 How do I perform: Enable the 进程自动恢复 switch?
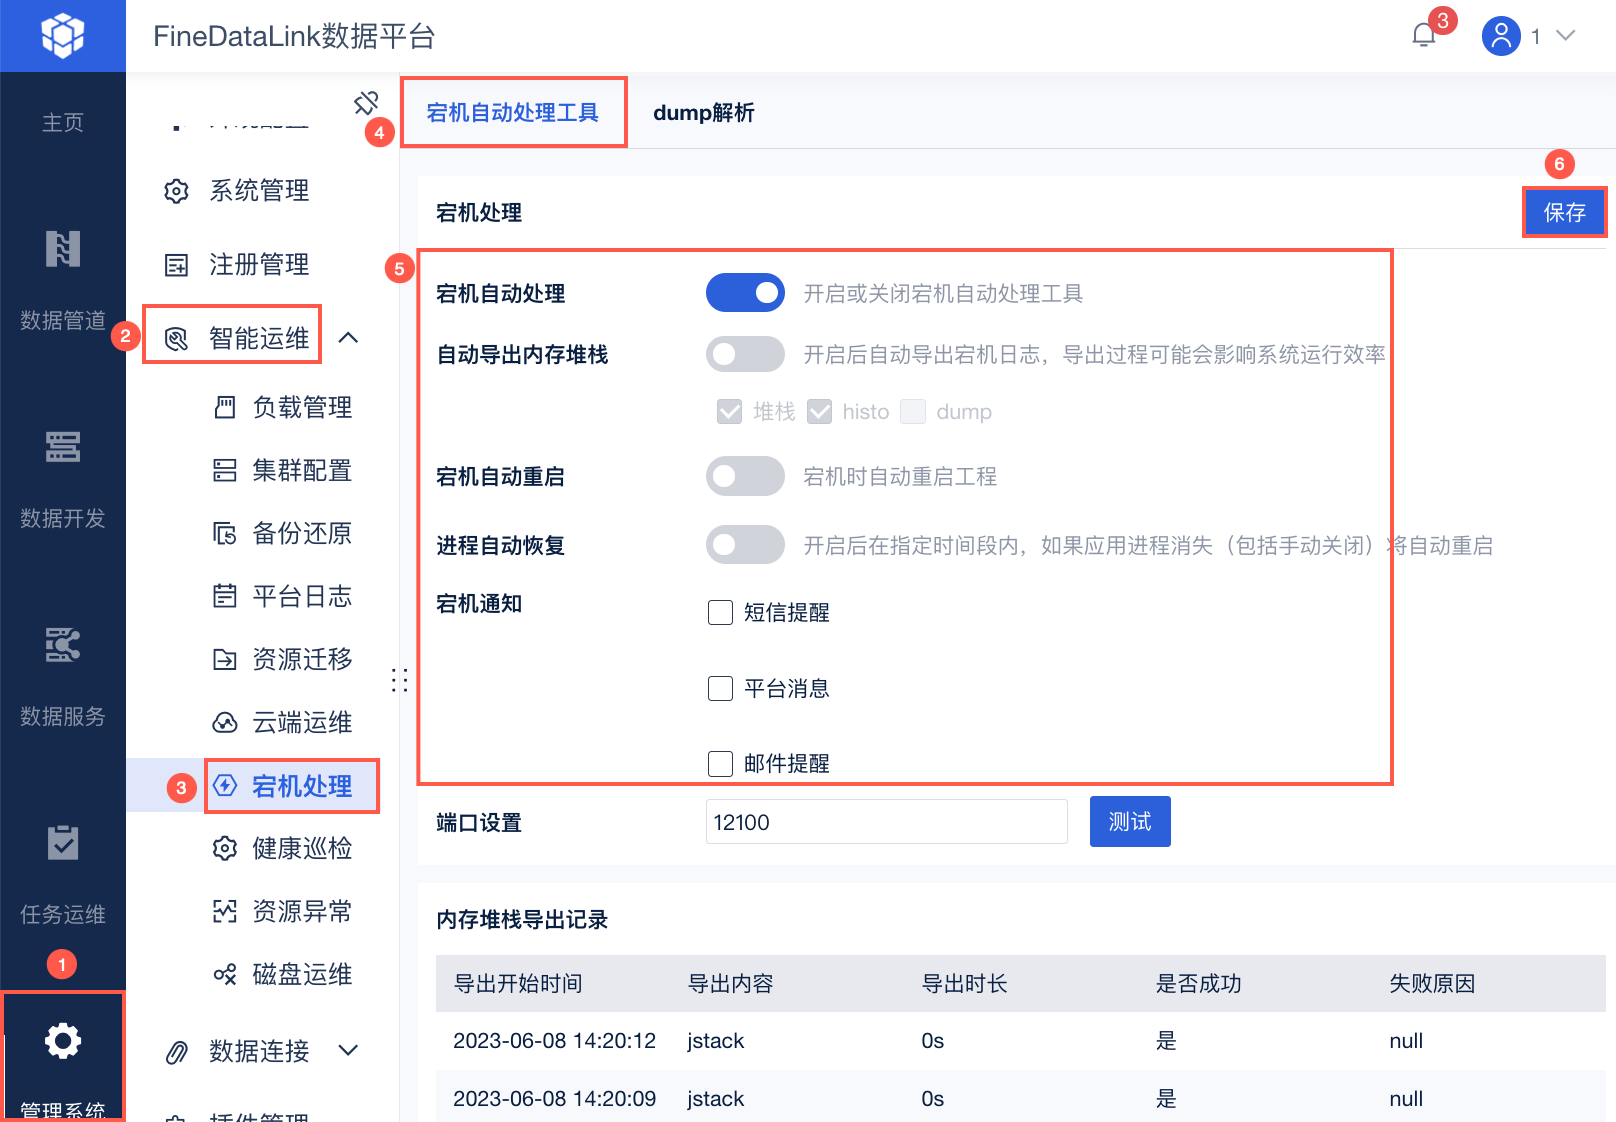coord(745,545)
